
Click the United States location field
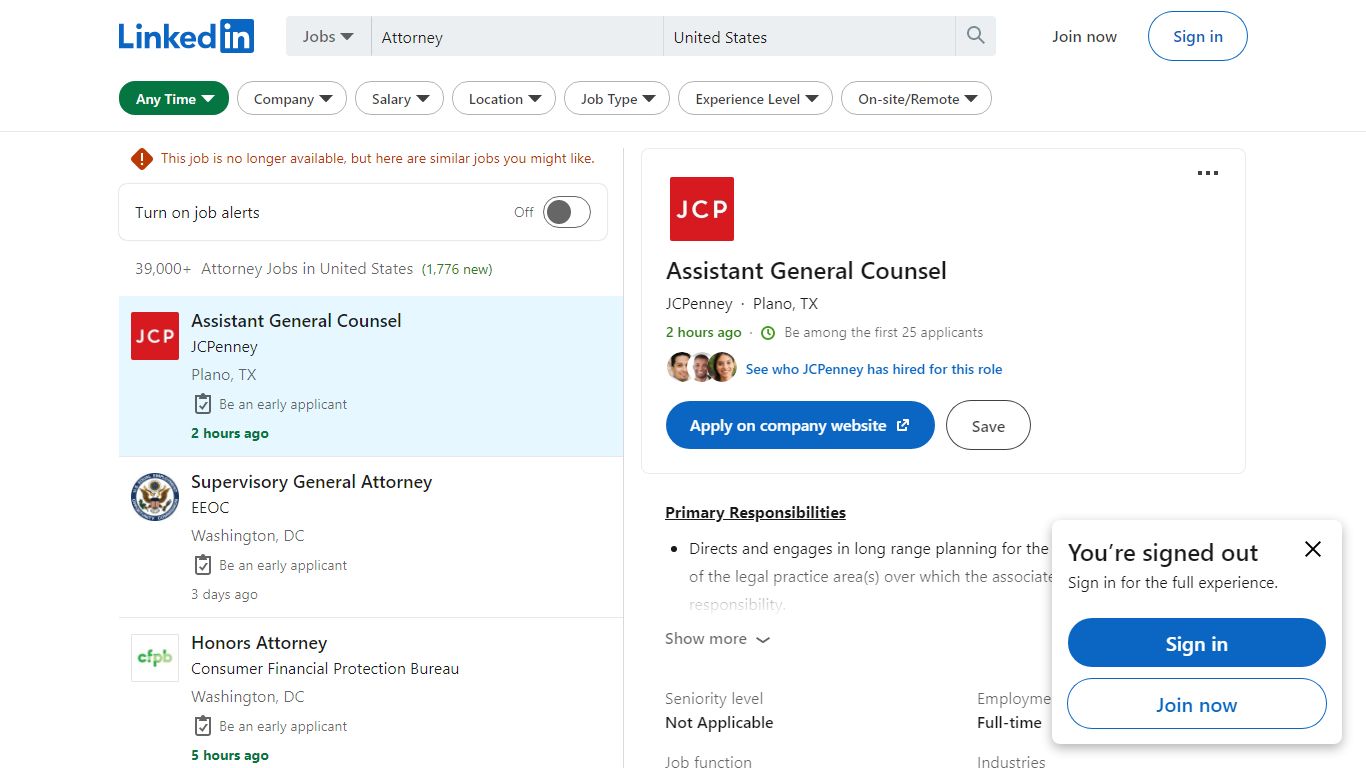(x=809, y=37)
